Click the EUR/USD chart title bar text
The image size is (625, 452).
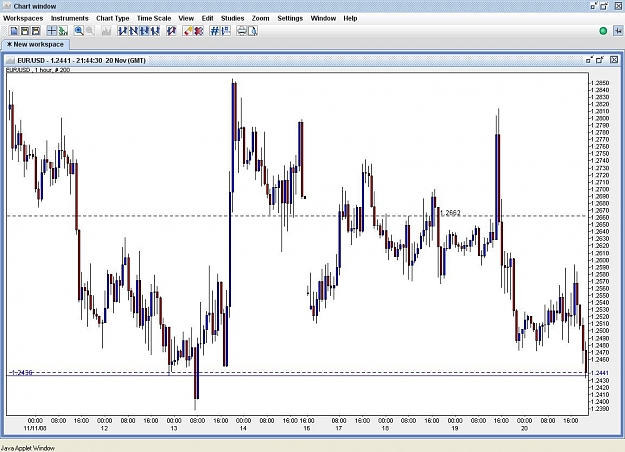(81, 61)
